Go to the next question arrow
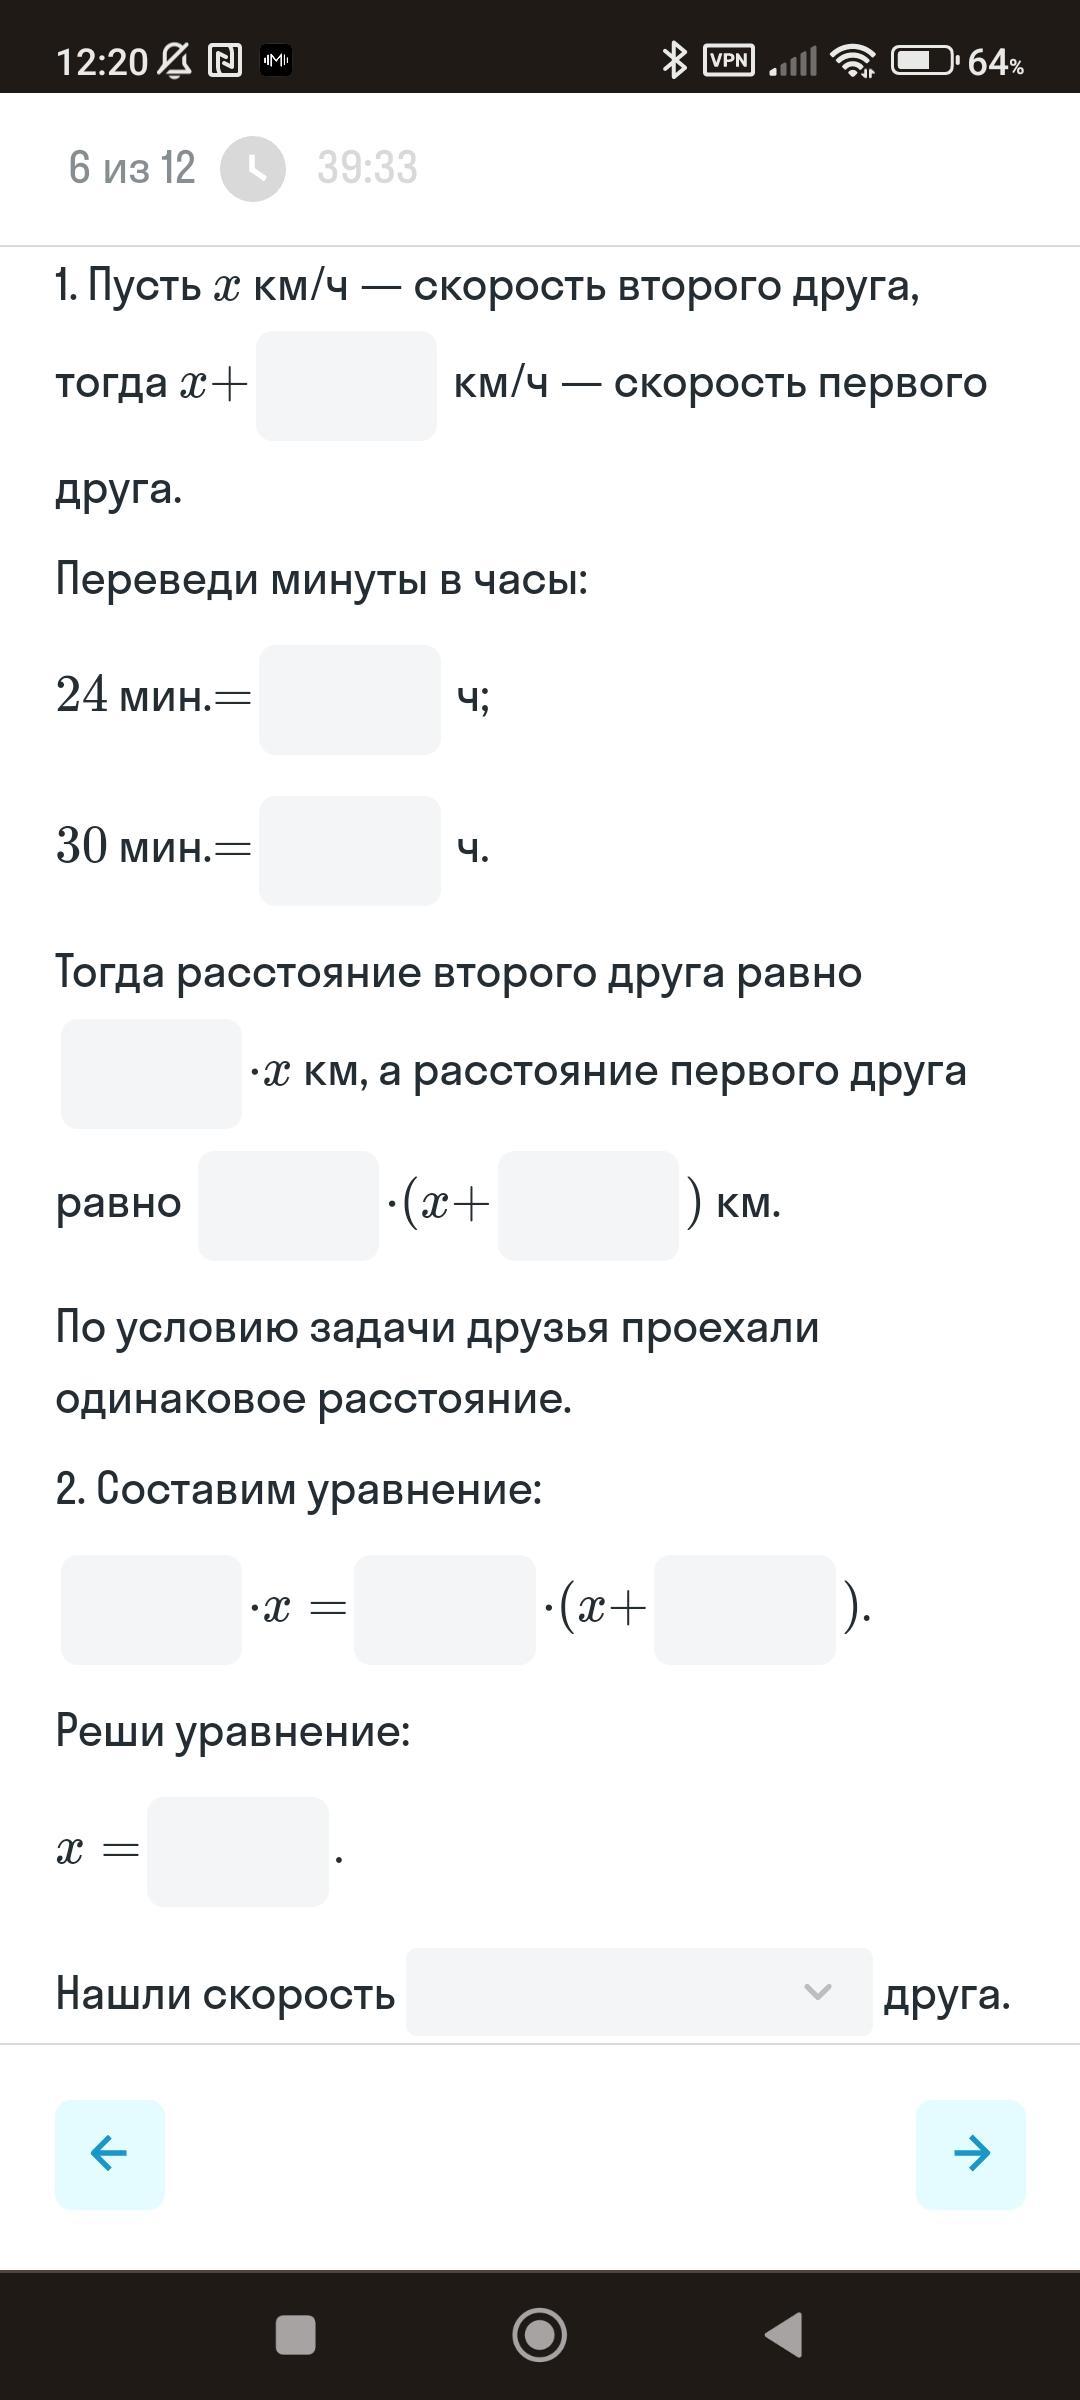Image resolution: width=1080 pixels, height=2400 pixels. 970,2153
